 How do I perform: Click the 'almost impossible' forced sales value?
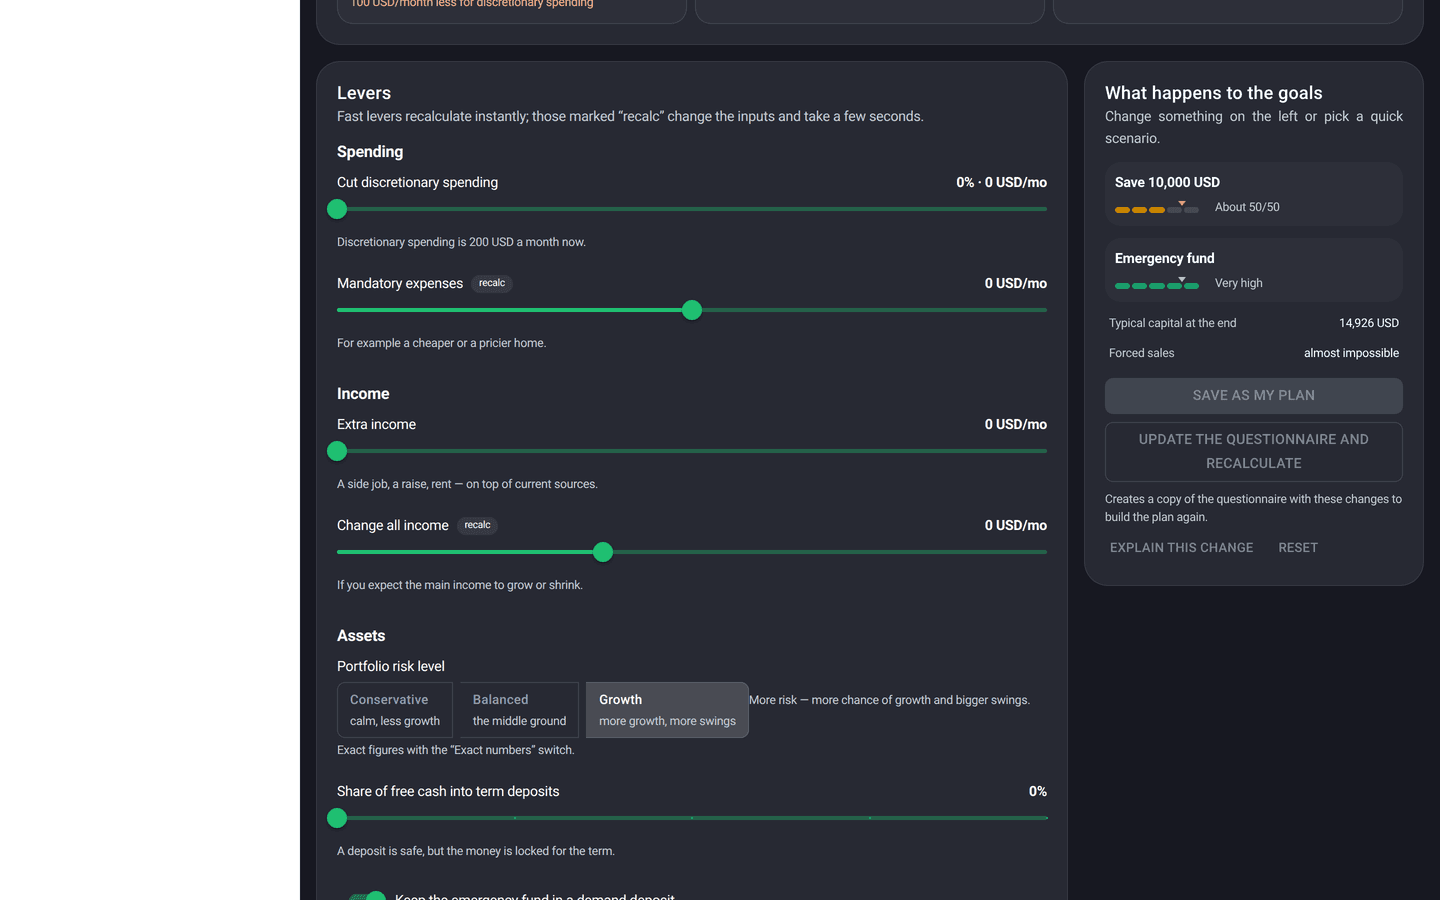click(x=1351, y=353)
